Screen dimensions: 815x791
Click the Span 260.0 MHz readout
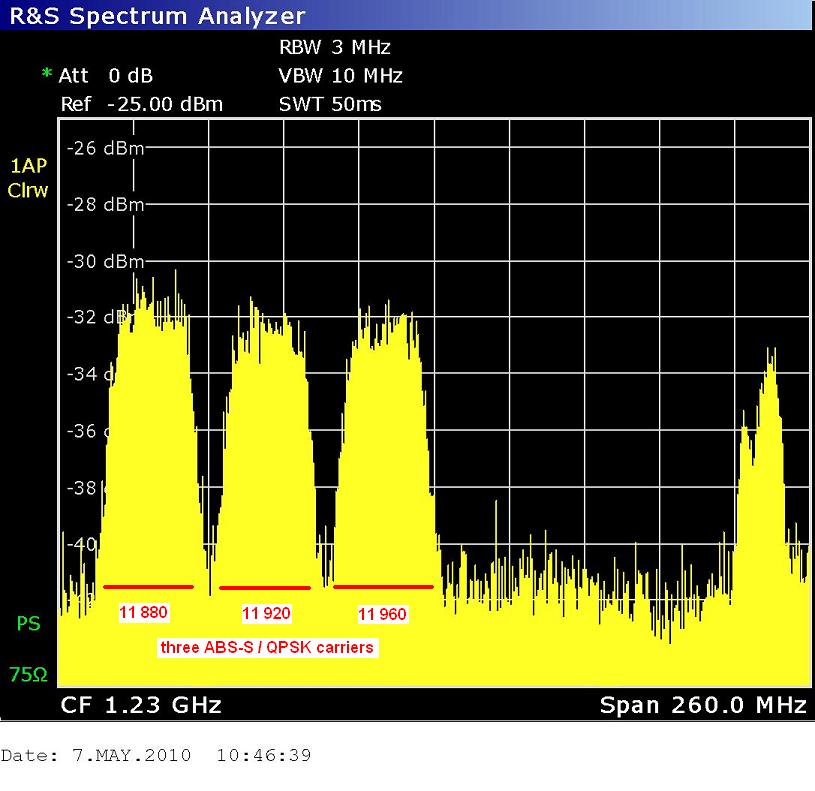(x=702, y=705)
